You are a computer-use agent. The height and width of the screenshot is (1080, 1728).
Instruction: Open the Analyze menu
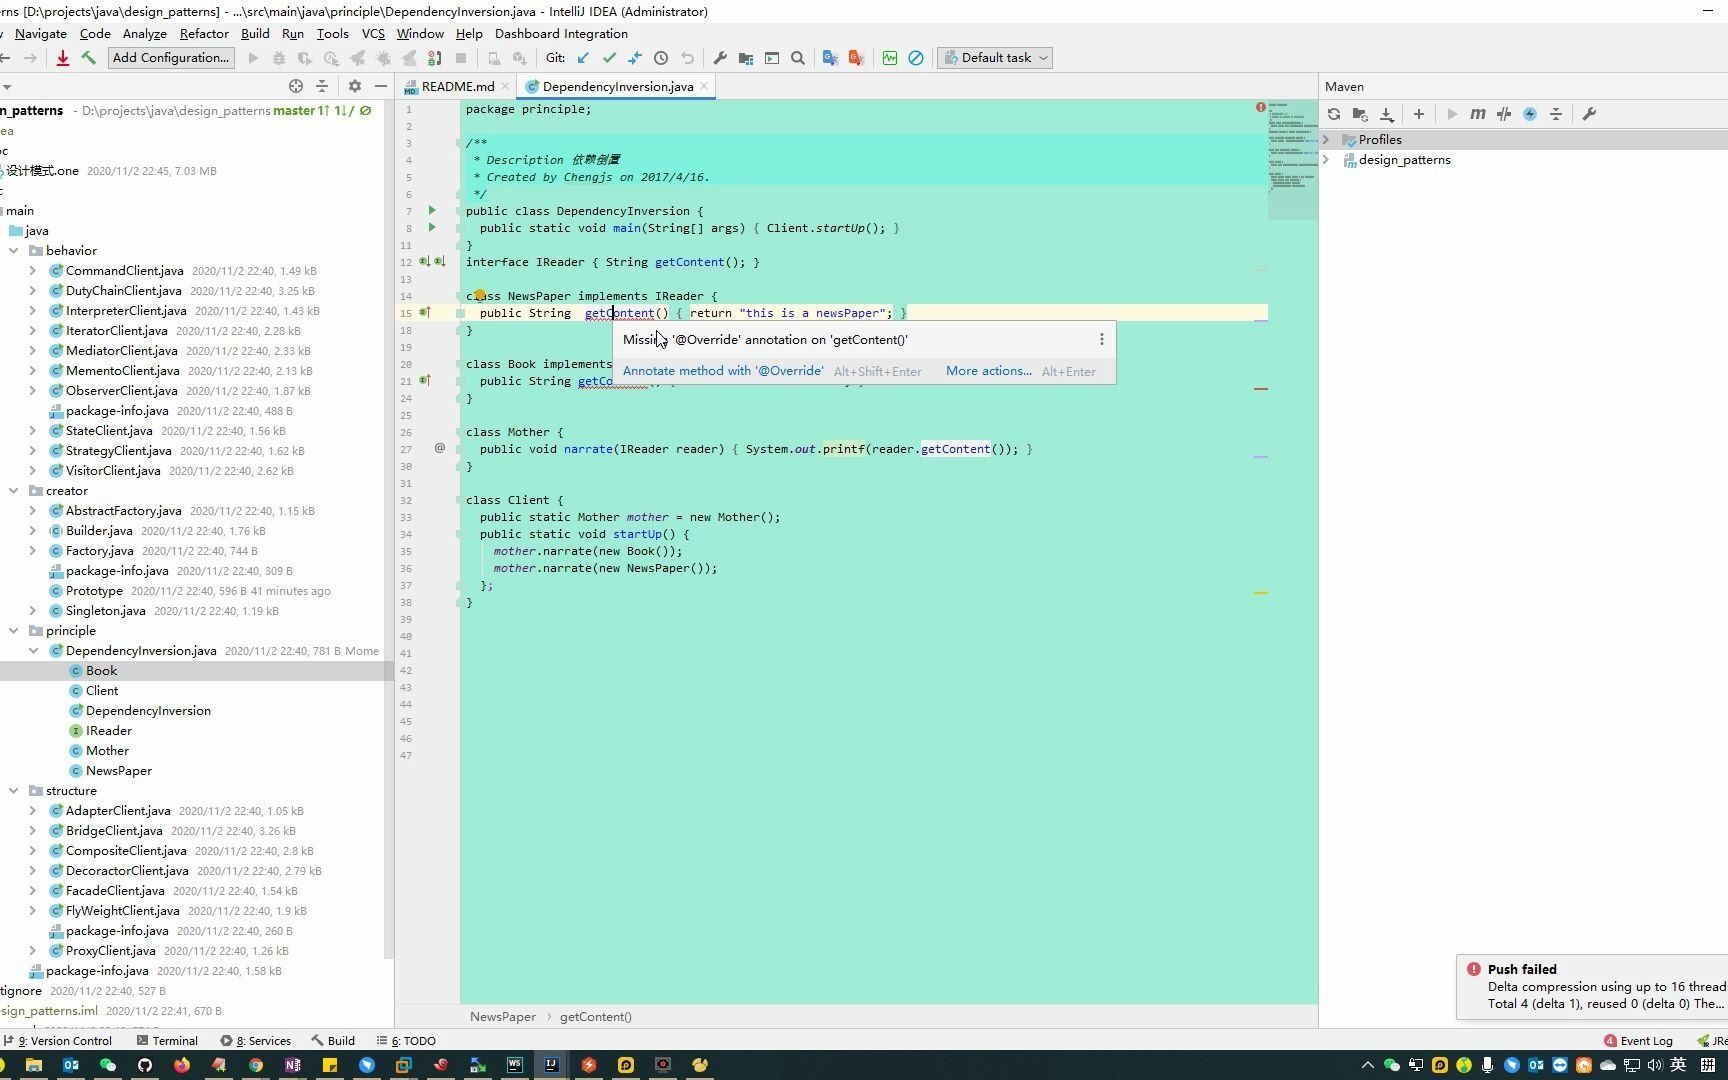pos(145,33)
